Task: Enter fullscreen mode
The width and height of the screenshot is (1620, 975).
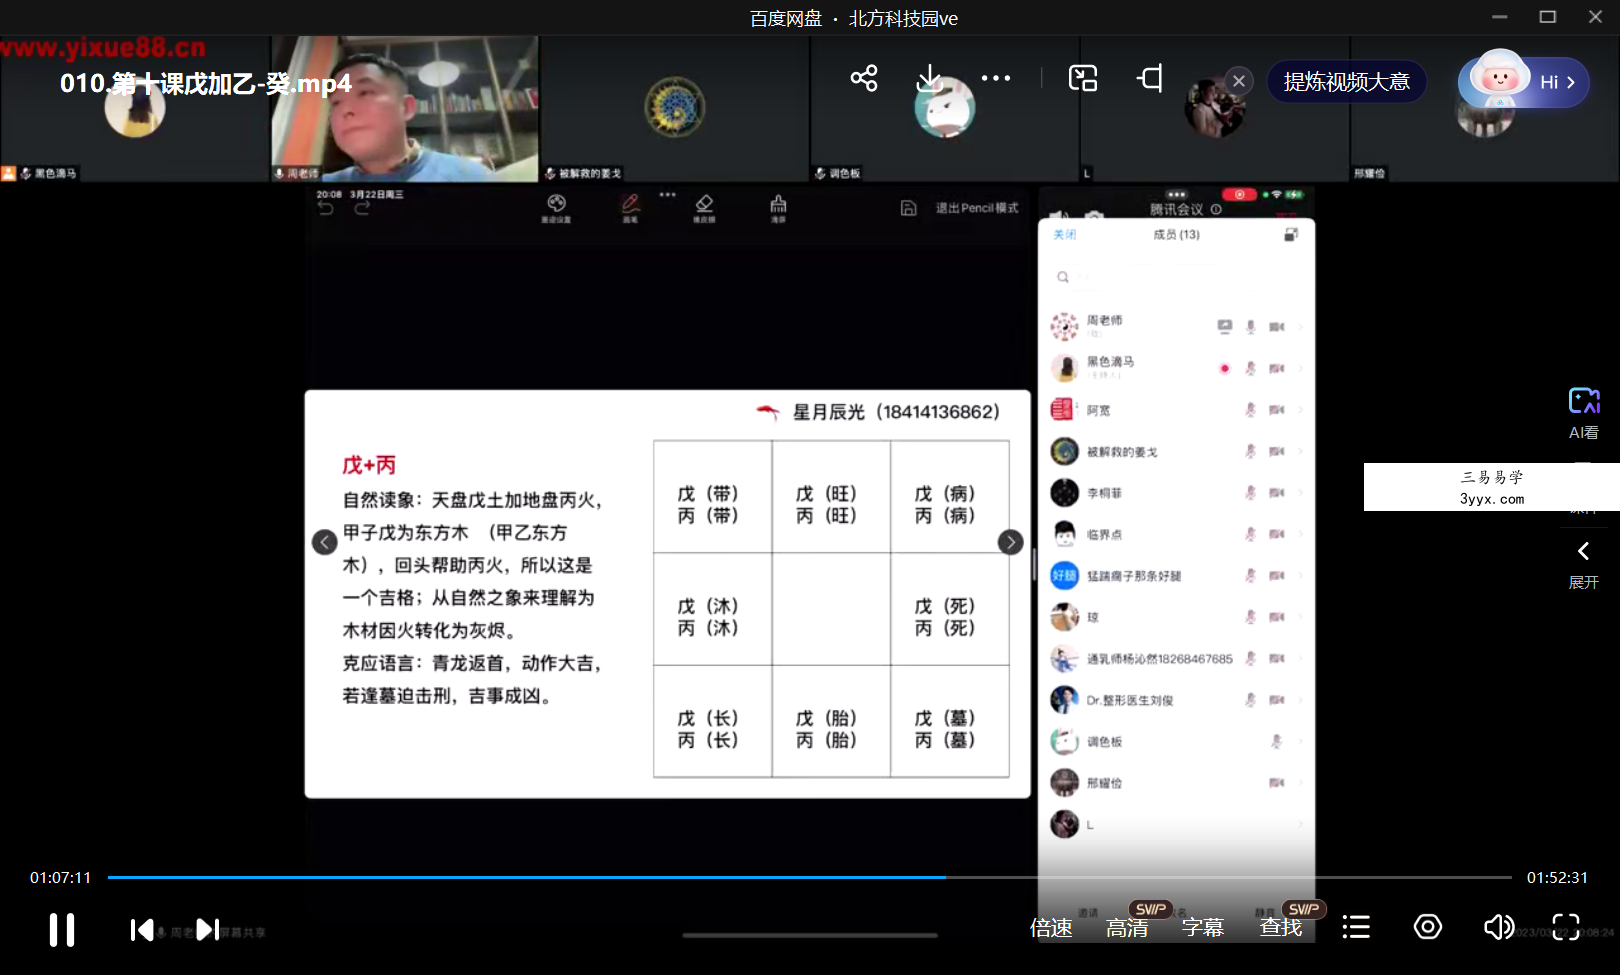Action: [x=1566, y=927]
